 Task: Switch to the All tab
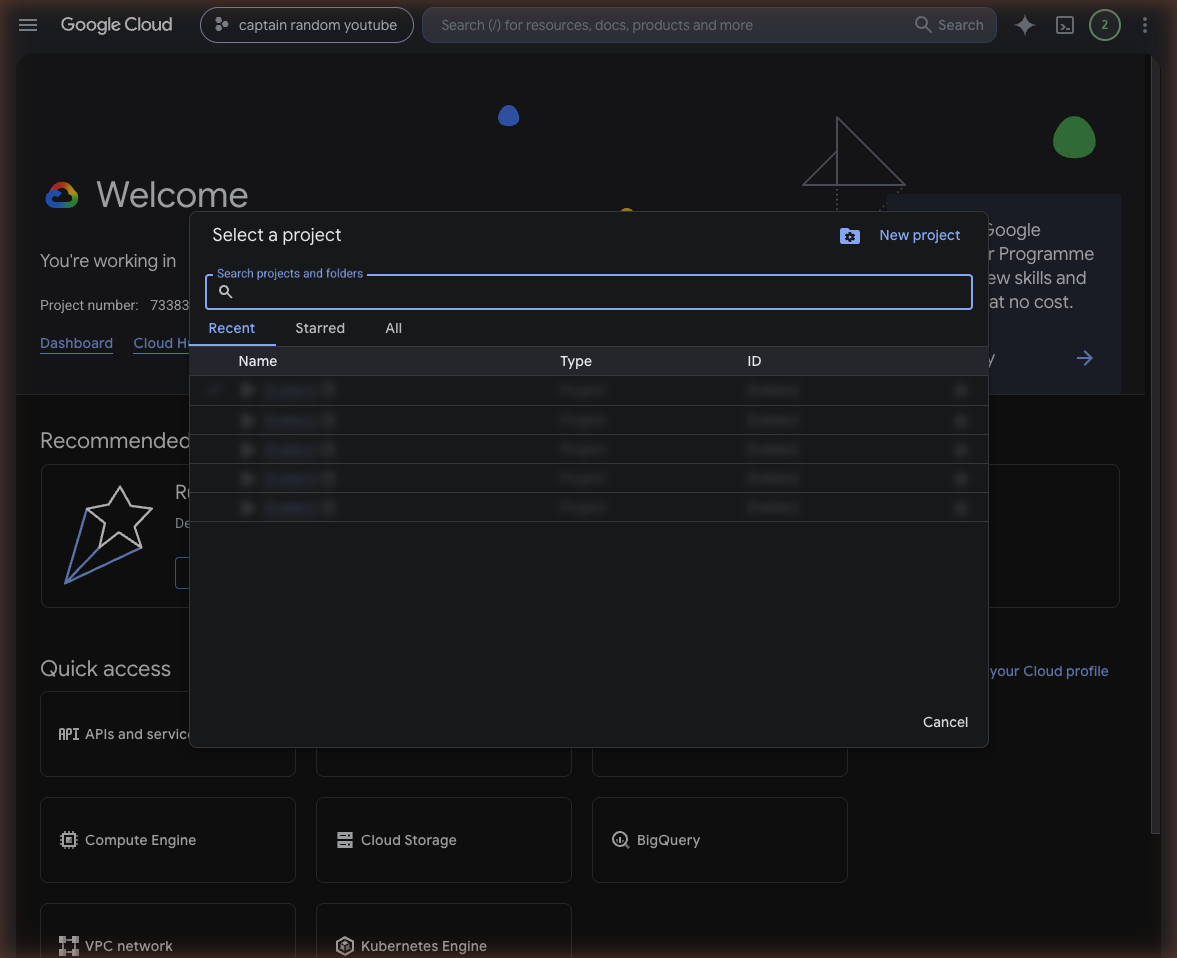click(x=393, y=328)
